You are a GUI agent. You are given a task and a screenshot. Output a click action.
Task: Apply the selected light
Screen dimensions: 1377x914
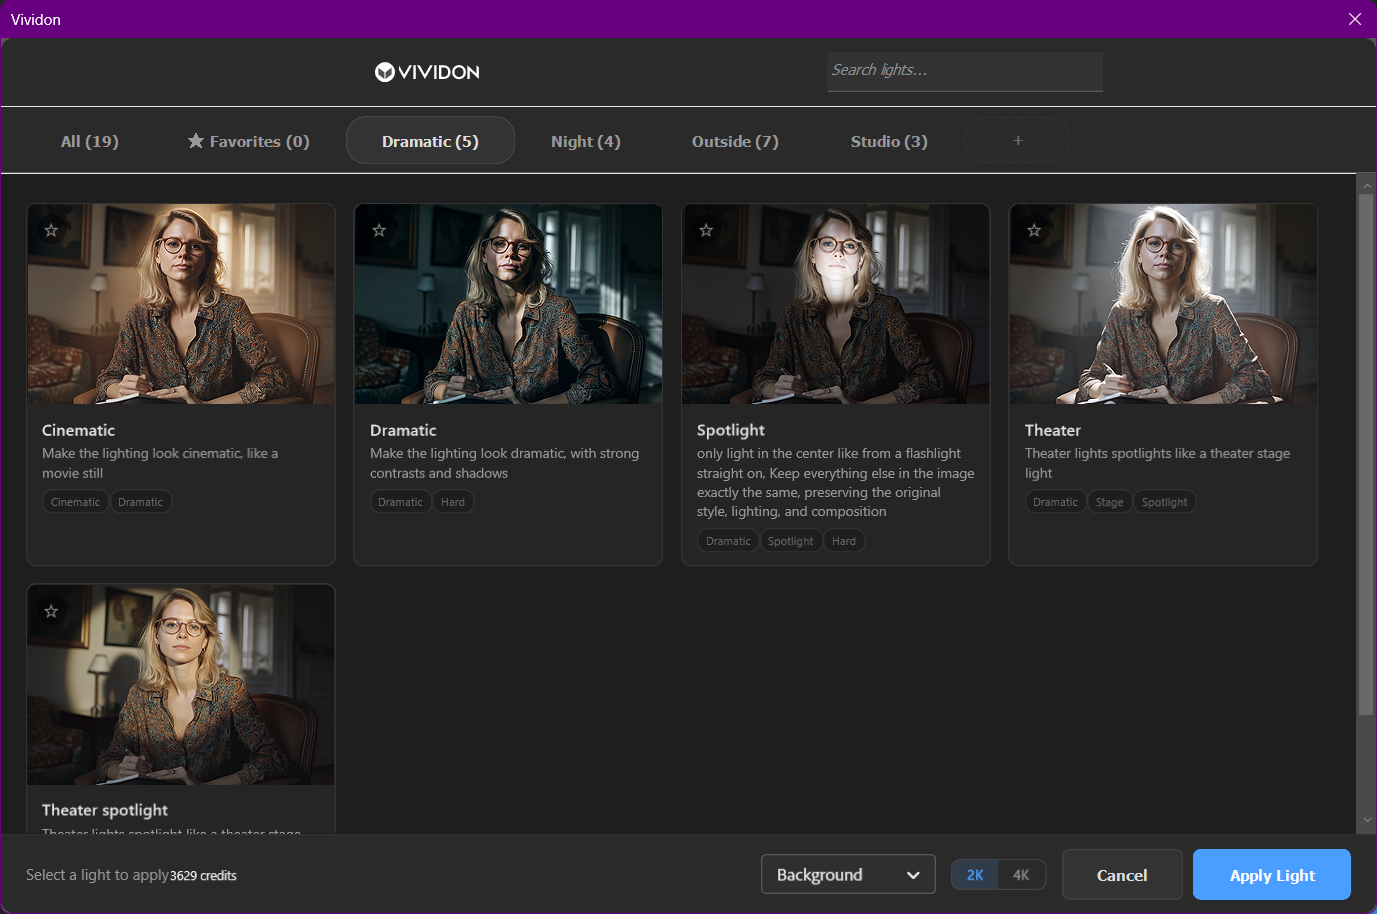(x=1271, y=874)
